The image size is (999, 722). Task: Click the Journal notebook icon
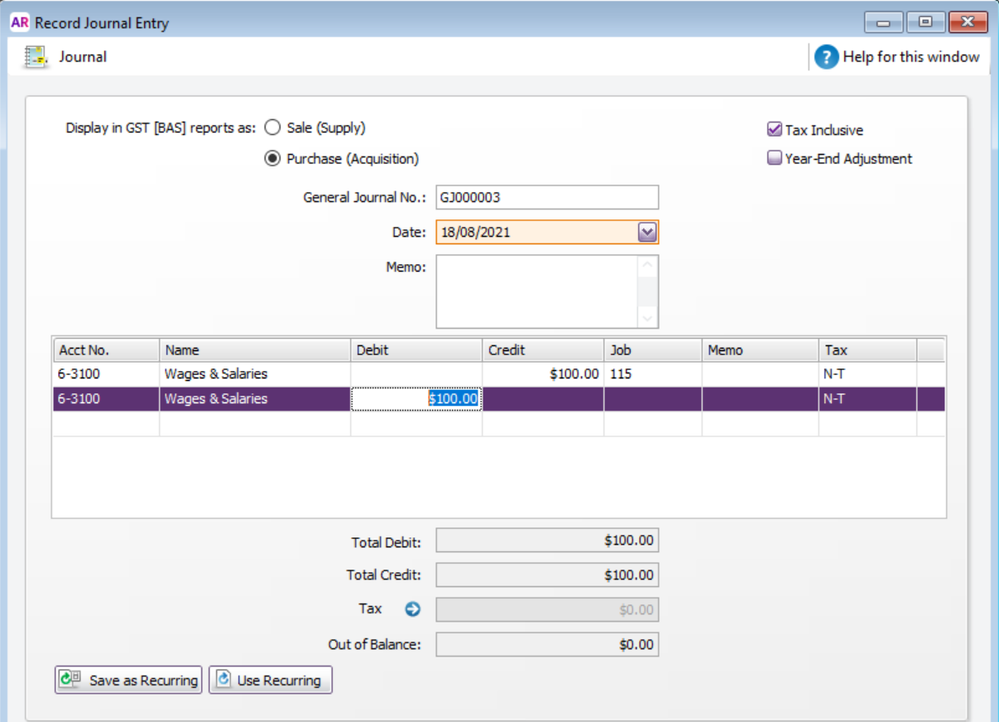pyautogui.click(x=36, y=57)
